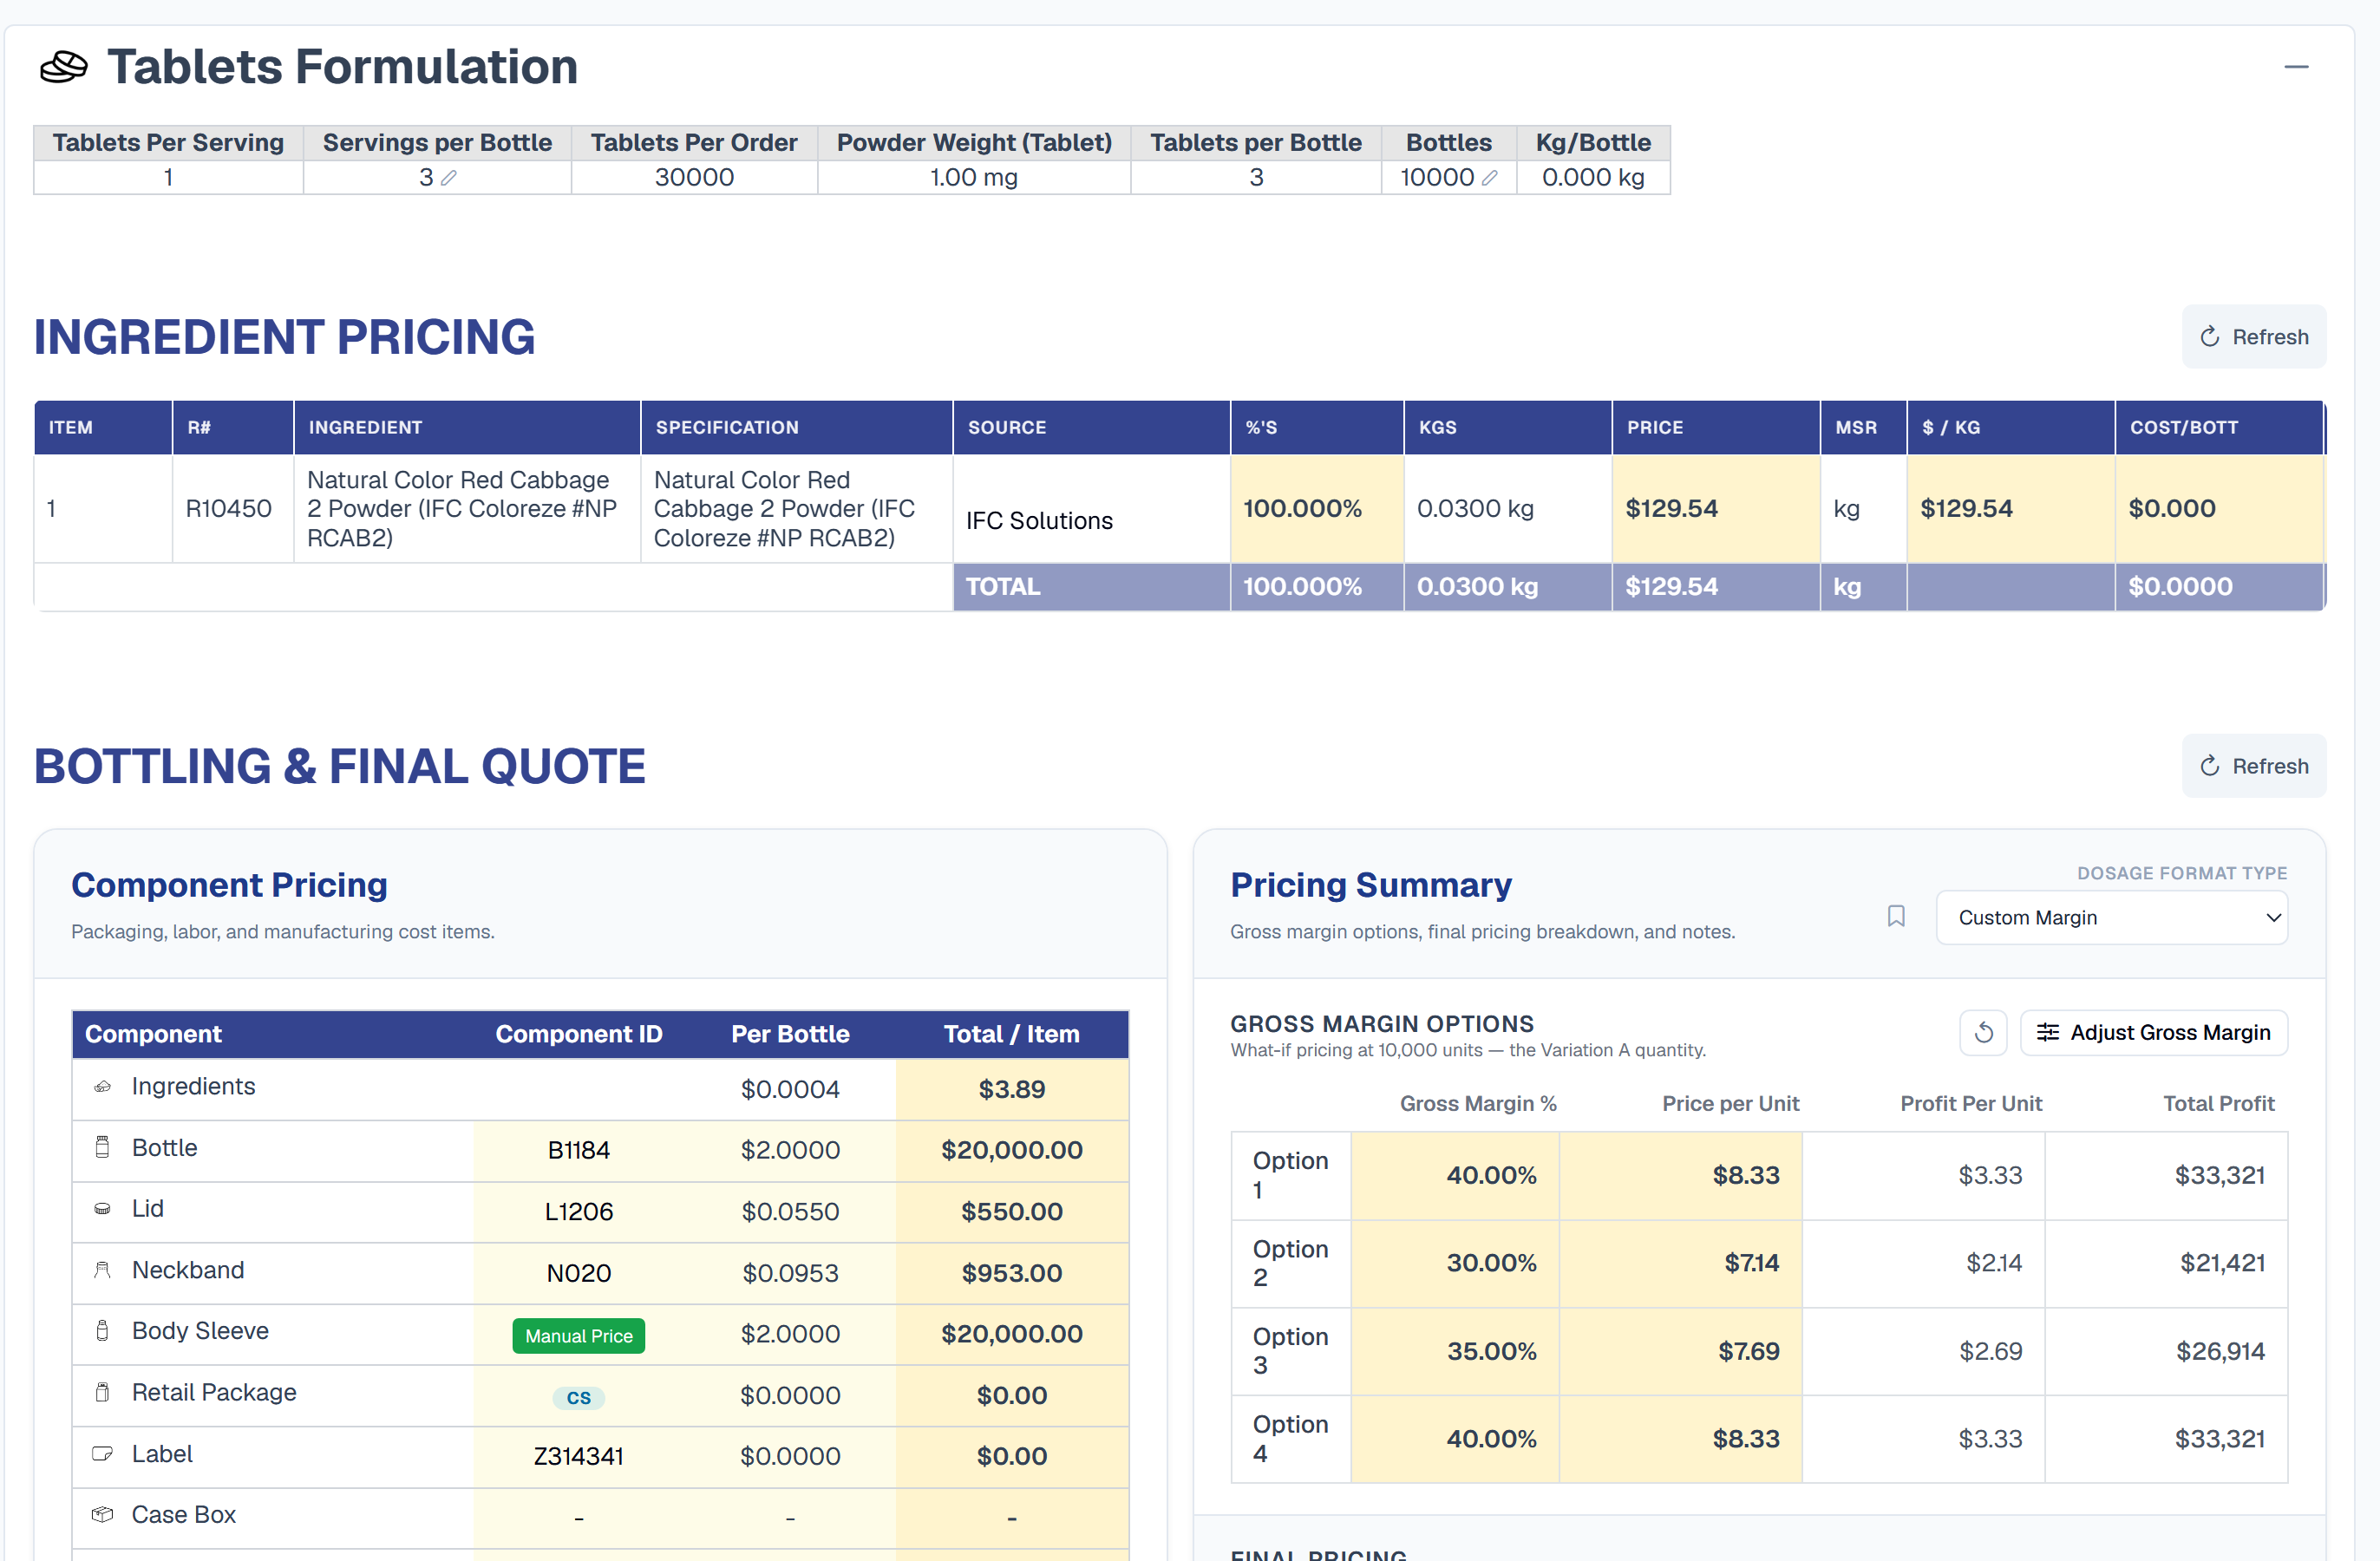Click the Bottle row icon
This screenshot has height=1561, width=2380.
pyautogui.click(x=102, y=1147)
